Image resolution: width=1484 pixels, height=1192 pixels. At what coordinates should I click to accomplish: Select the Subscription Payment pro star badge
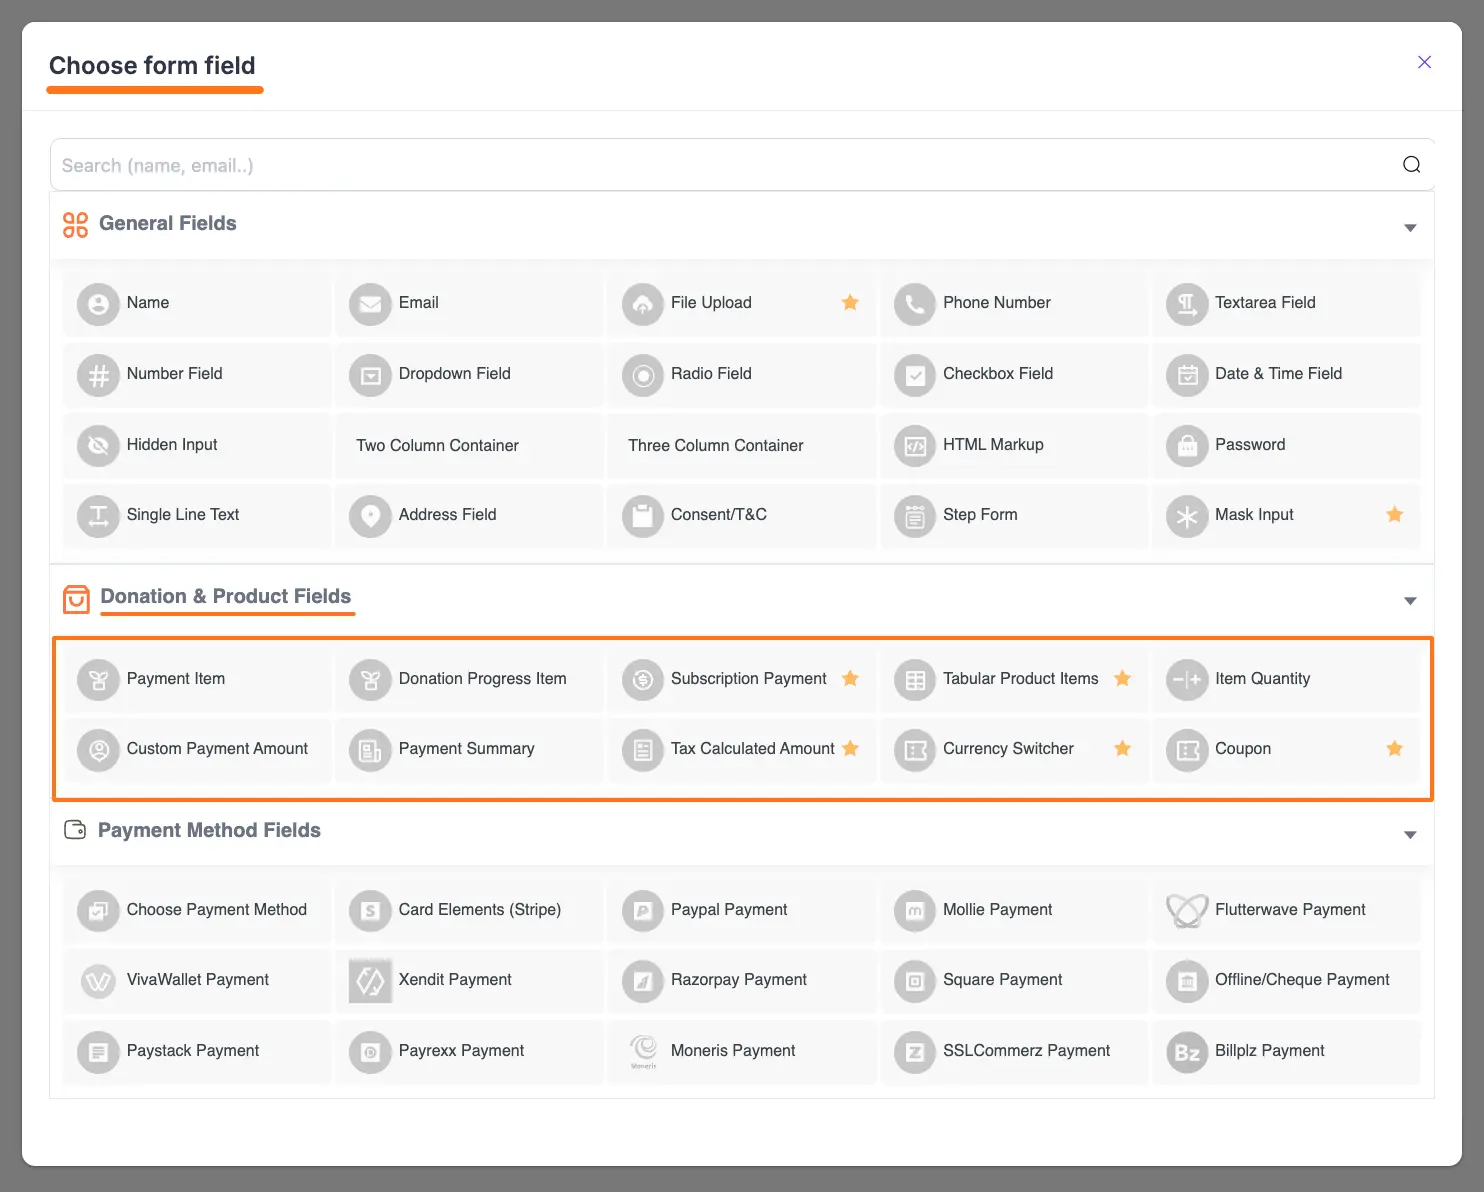[851, 678]
